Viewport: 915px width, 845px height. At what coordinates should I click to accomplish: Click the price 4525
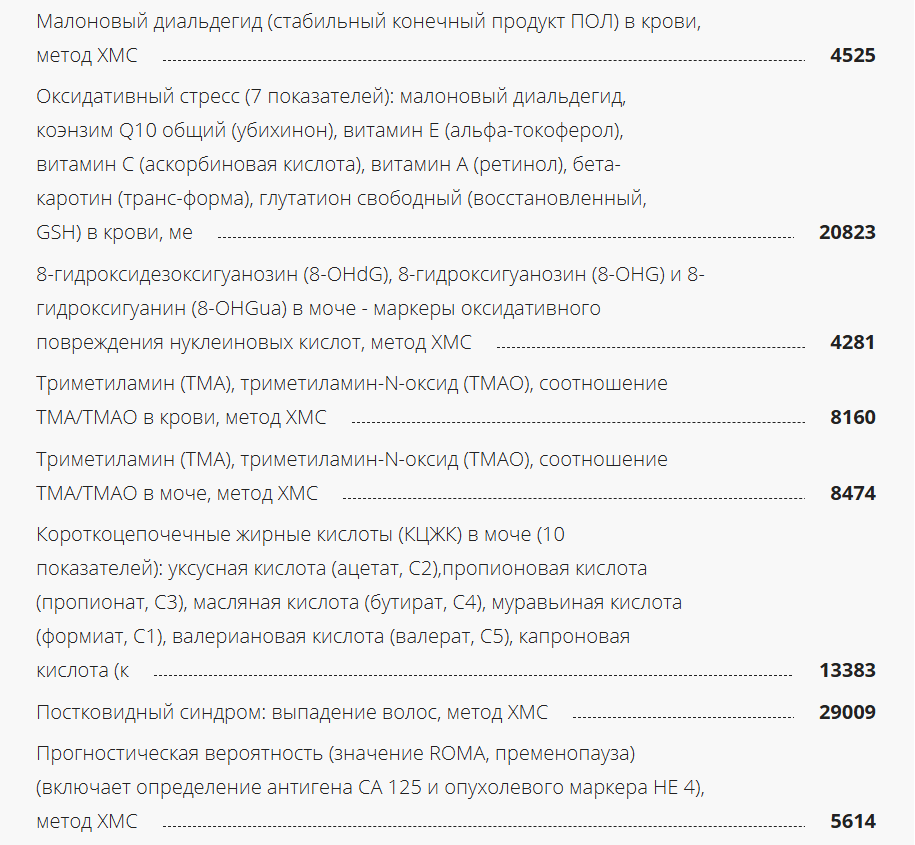pos(852,55)
